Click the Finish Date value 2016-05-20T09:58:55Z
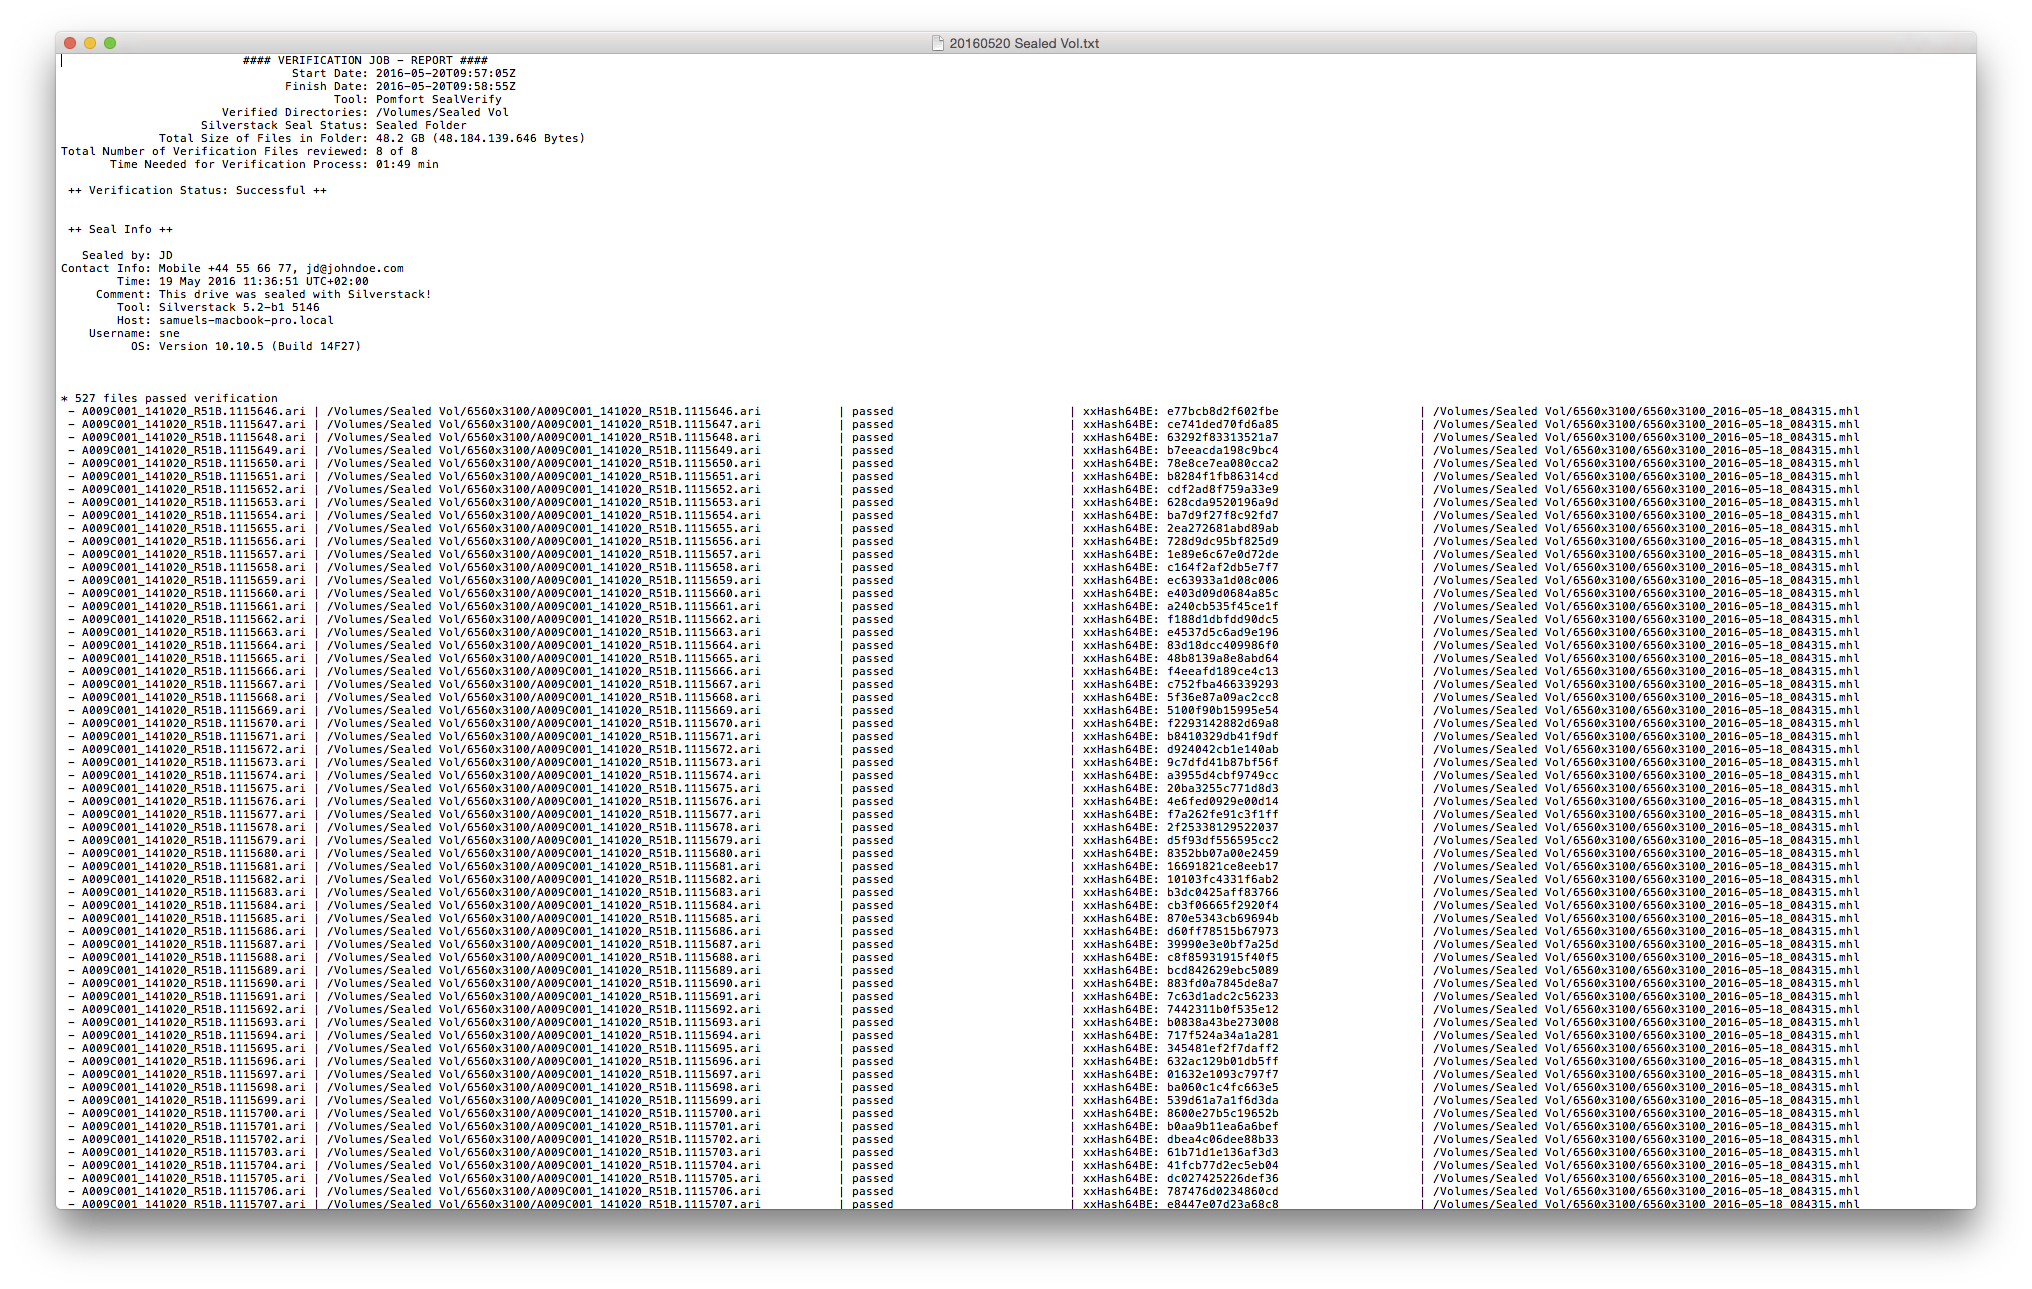 click(x=446, y=86)
